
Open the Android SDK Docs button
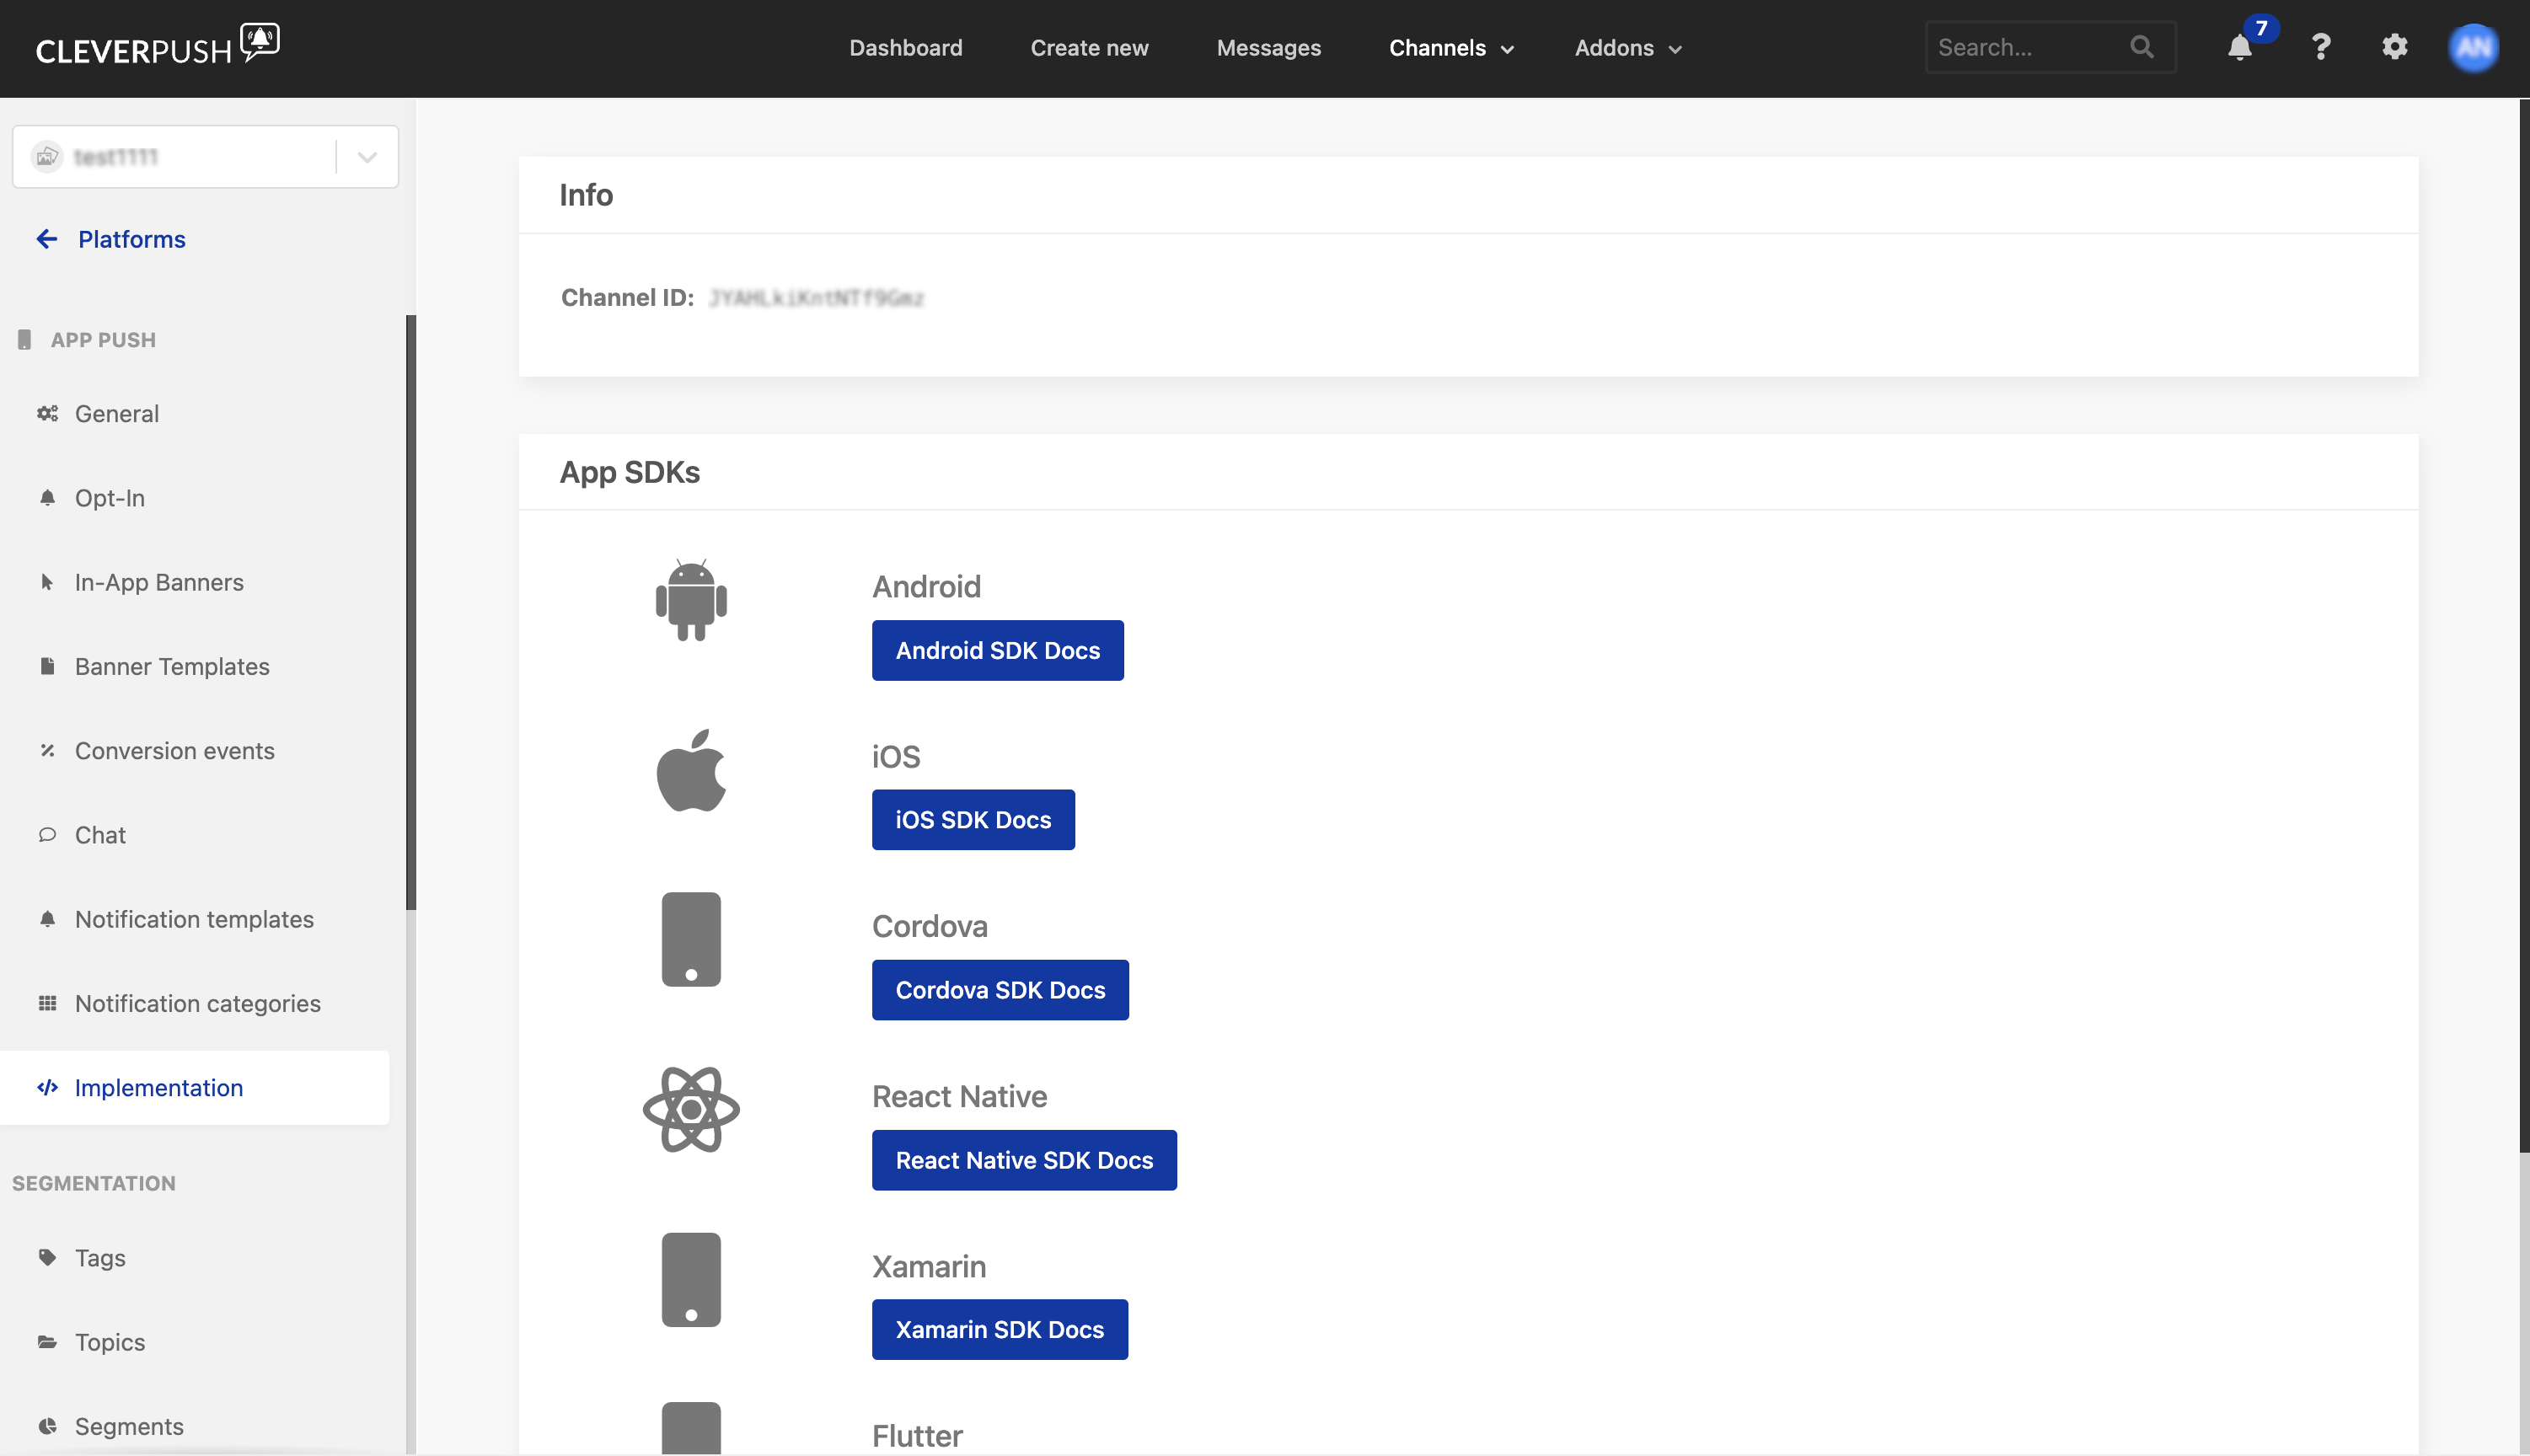point(997,650)
